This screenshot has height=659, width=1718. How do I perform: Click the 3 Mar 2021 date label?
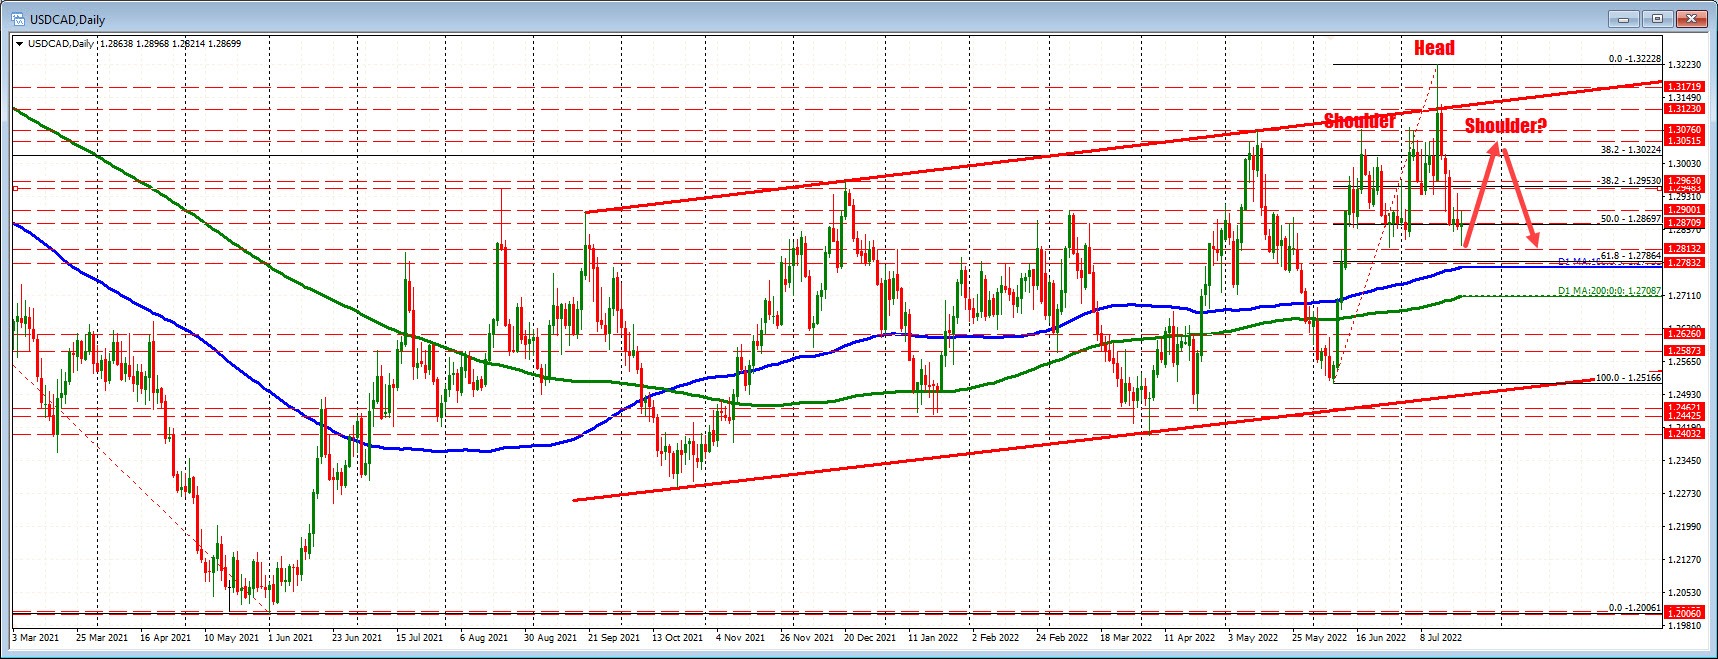click(x=36, y=637)
